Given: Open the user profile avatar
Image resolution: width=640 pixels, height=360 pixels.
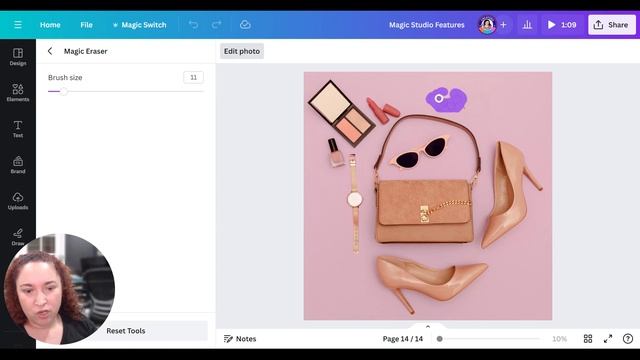Looking at the screenshot, I should 487,25.
